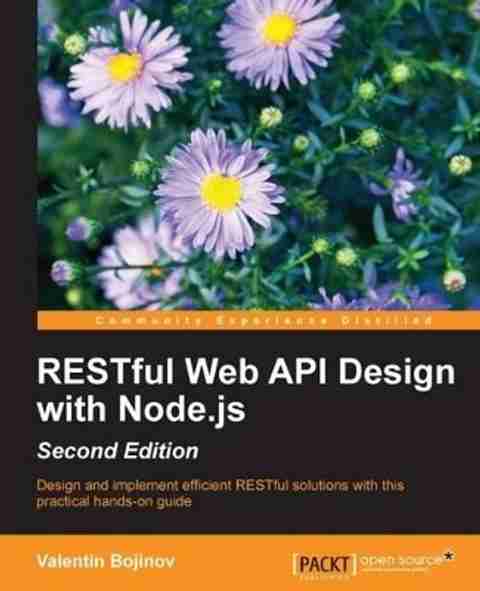Click the PACKT publisher logo
Image resolution: width=480 pixels, height=591 pixels.
tap(324, 565)
